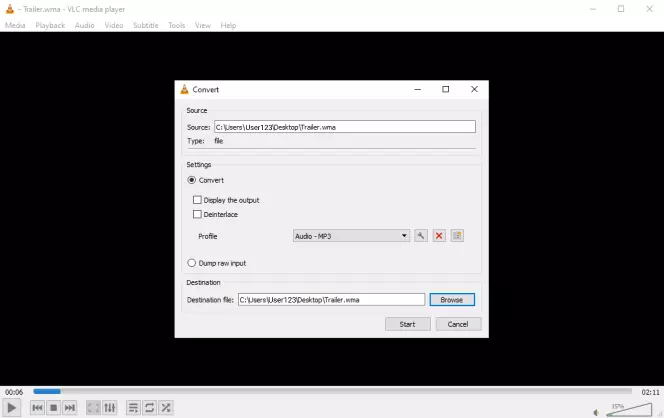The image size is (664, 418).
Task: Open the Subtitle menu
Action: [146, 25]
